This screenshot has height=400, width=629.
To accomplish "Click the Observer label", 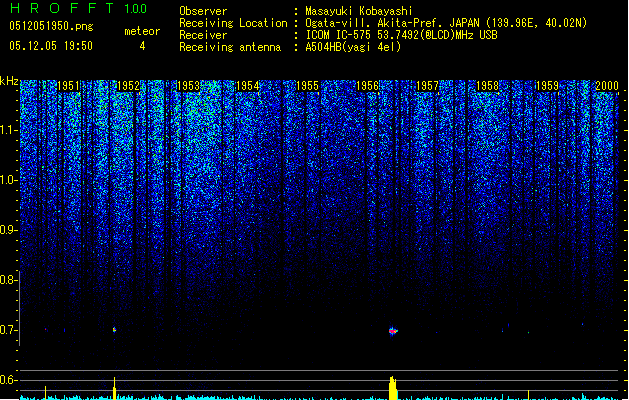I will [203, 11].
